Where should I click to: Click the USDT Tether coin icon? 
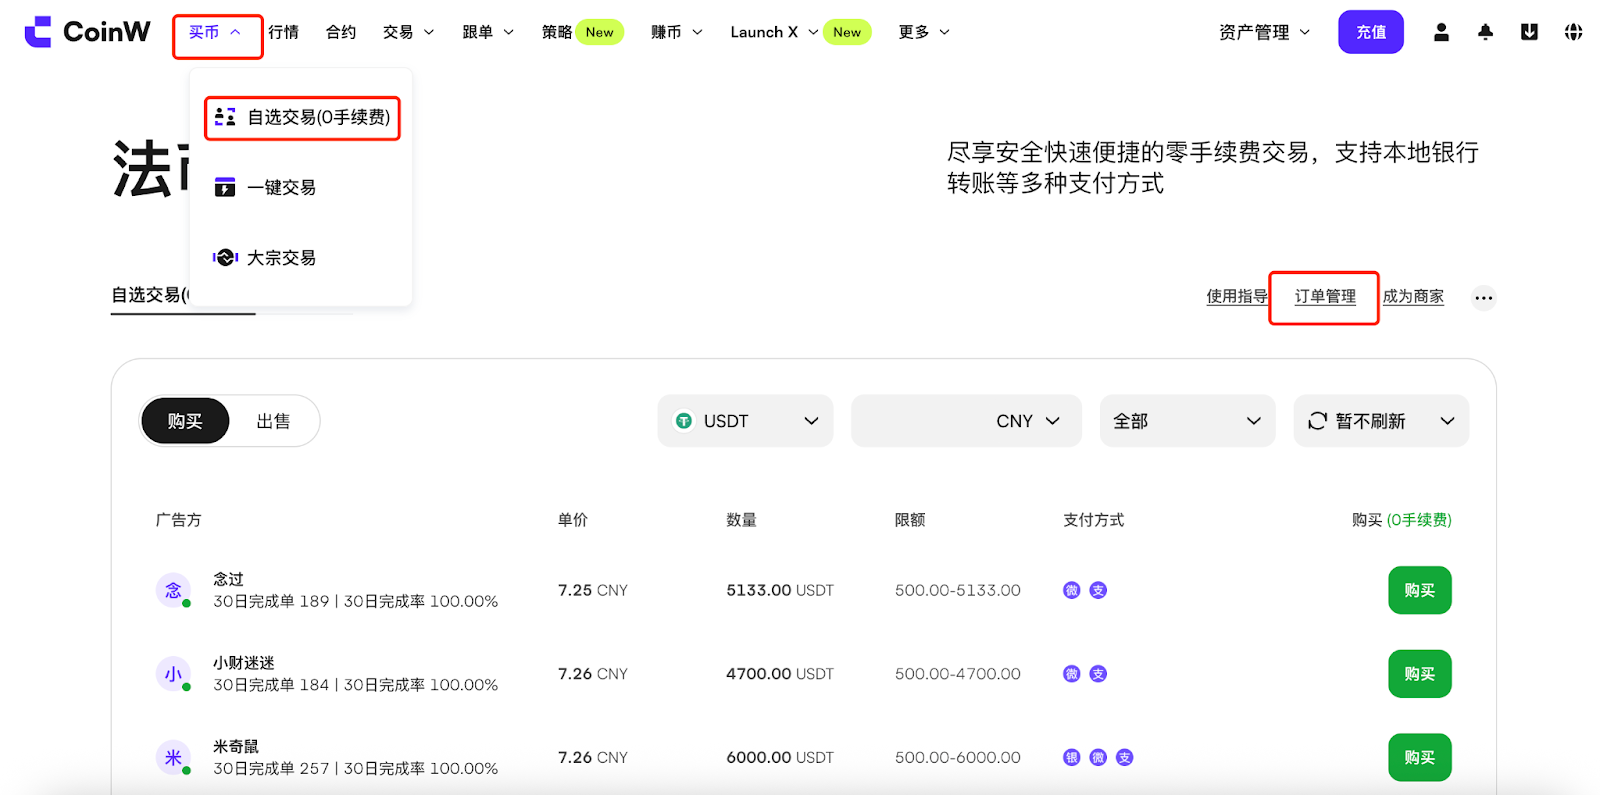coord(684,421)
